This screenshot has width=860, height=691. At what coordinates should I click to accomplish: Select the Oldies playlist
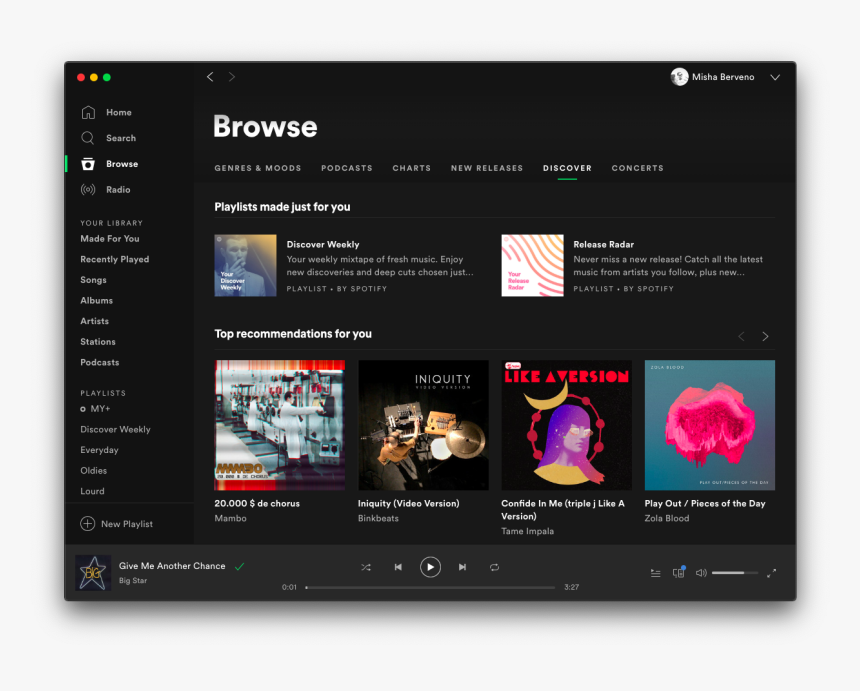click(x=93, y=471)
